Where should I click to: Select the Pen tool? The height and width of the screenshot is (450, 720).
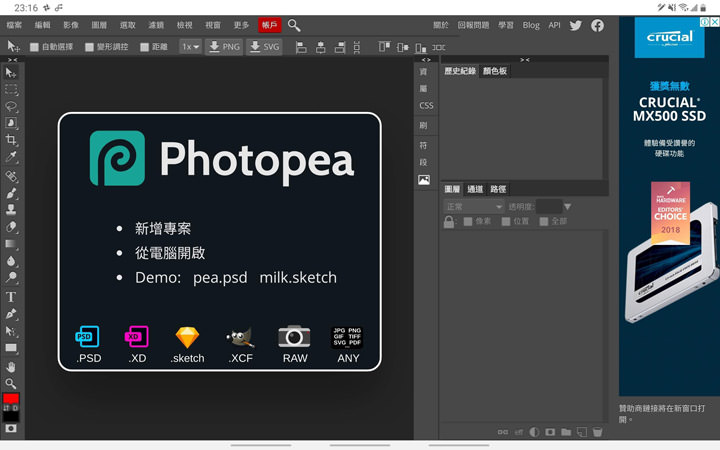point(11,314)
